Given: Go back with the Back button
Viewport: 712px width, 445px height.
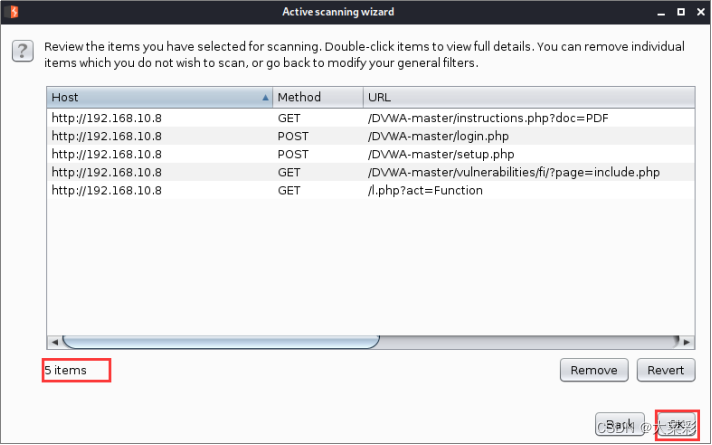Looking at the screenshot, I should [619, 425].
